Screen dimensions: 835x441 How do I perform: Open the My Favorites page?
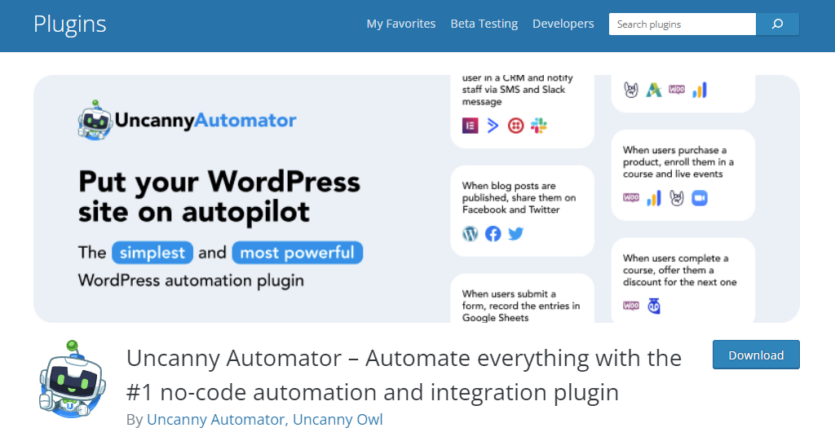tap(400, 24)
